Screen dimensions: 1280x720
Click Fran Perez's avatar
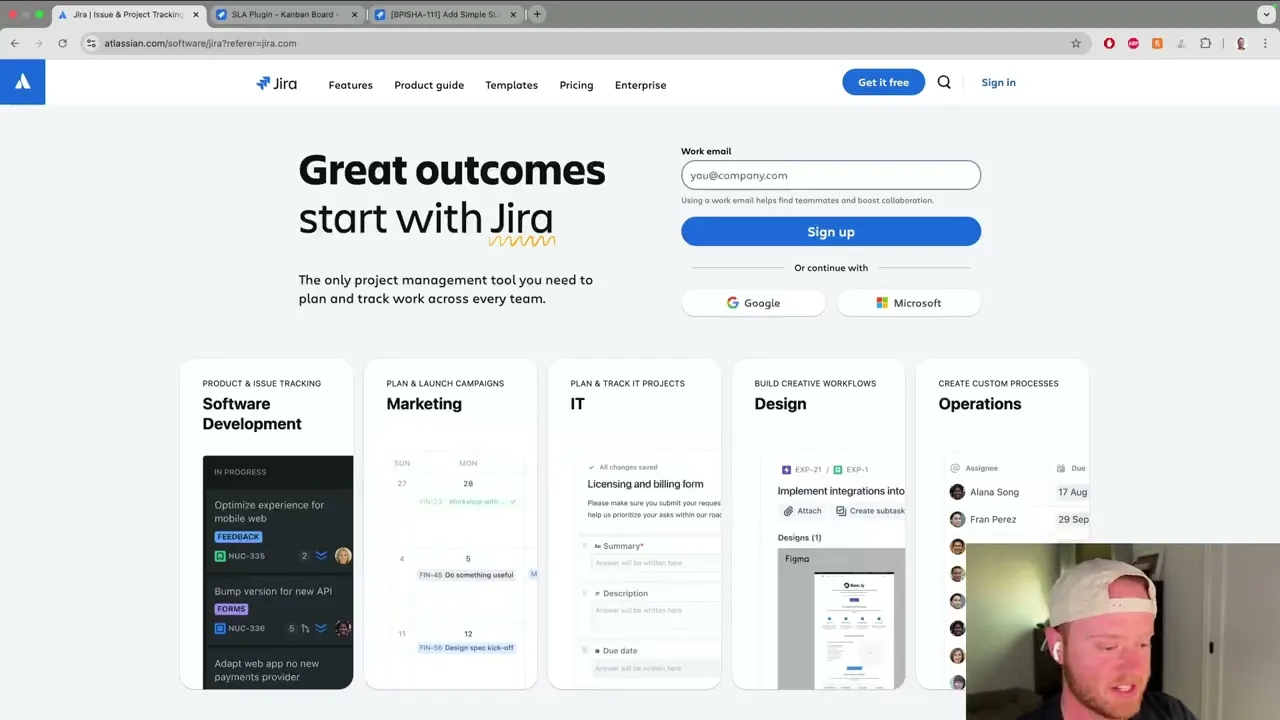957,519
